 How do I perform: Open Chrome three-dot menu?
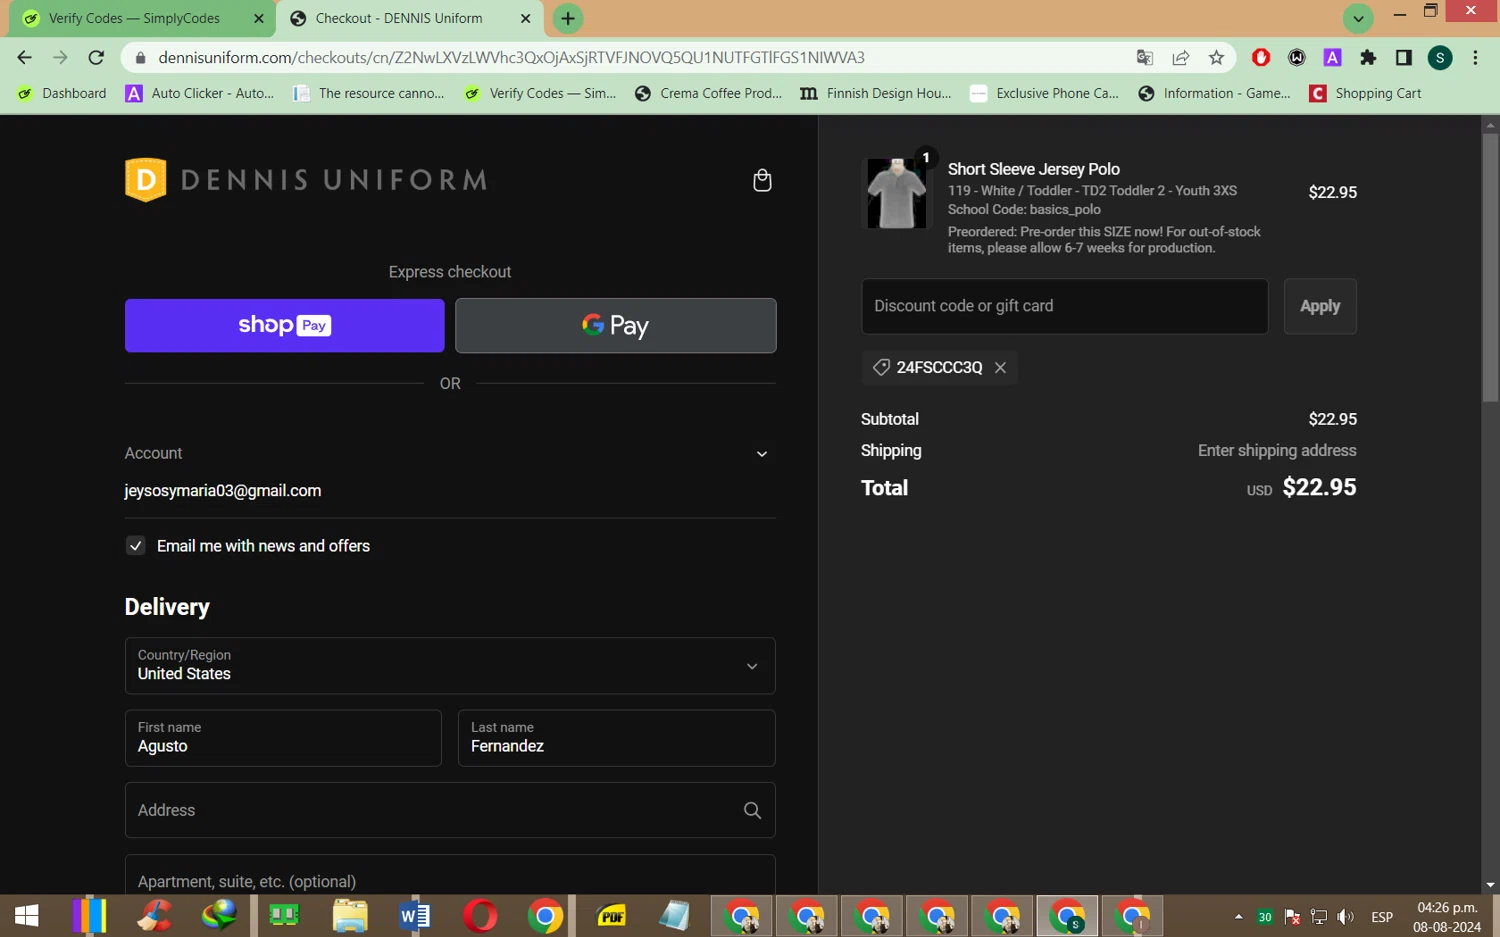(x=1475, y=58)
